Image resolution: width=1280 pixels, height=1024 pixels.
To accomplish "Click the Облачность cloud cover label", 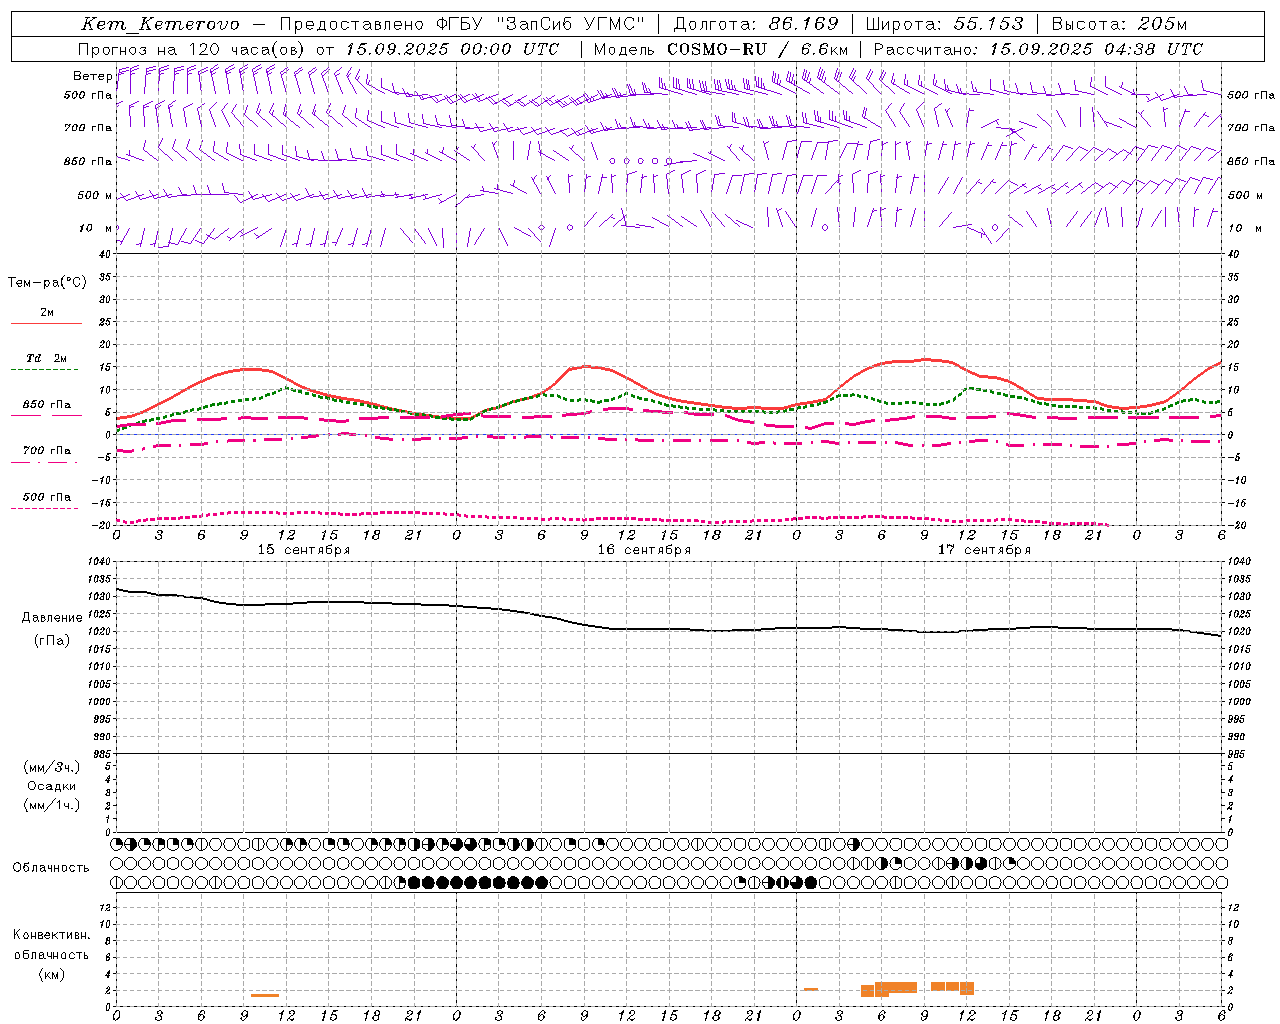I will pyautogui.click(x=51, y=868).
